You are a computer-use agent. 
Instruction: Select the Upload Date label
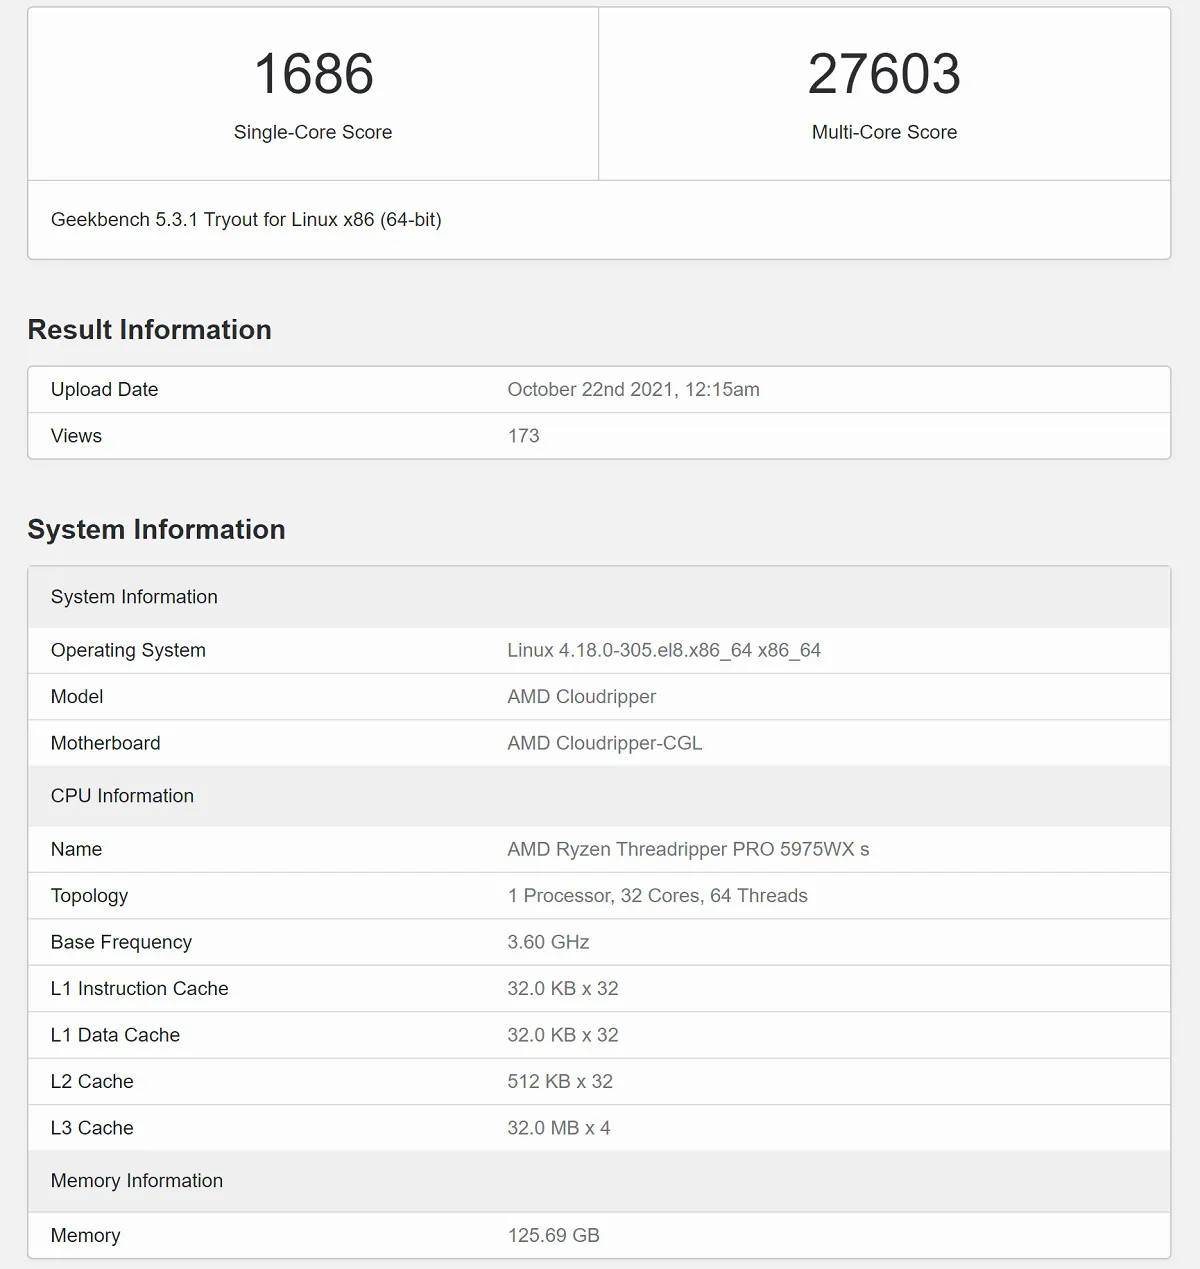point(104,390)
